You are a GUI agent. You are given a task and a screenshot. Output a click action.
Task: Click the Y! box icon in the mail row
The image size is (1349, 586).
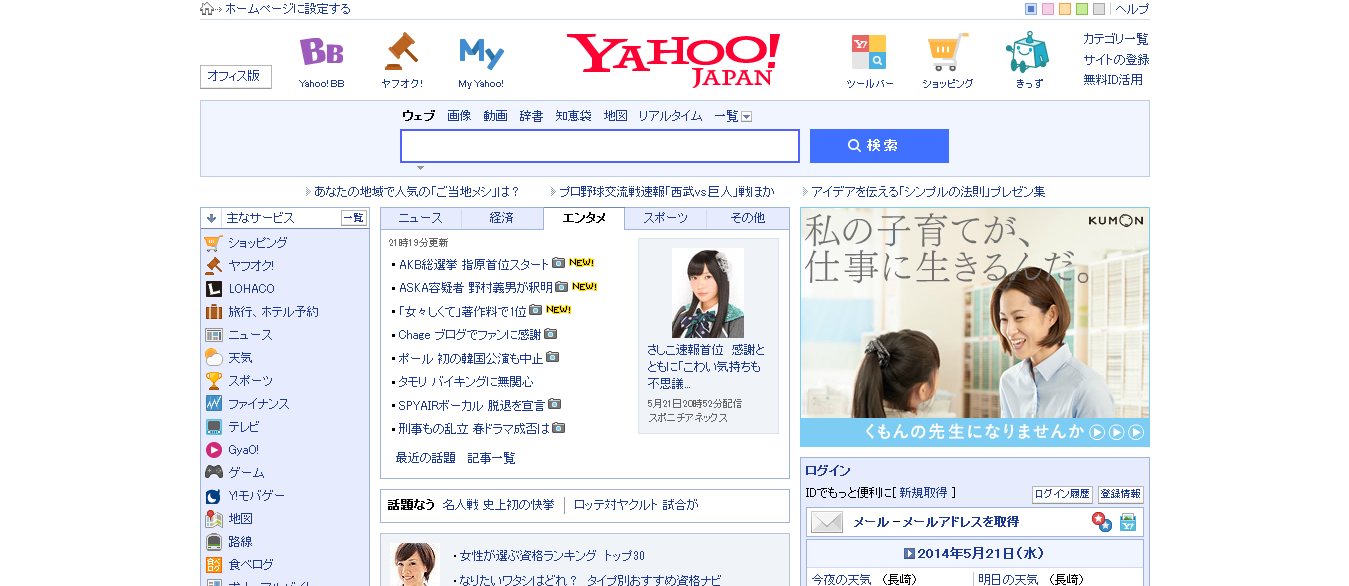click(x=1128, y=522)
